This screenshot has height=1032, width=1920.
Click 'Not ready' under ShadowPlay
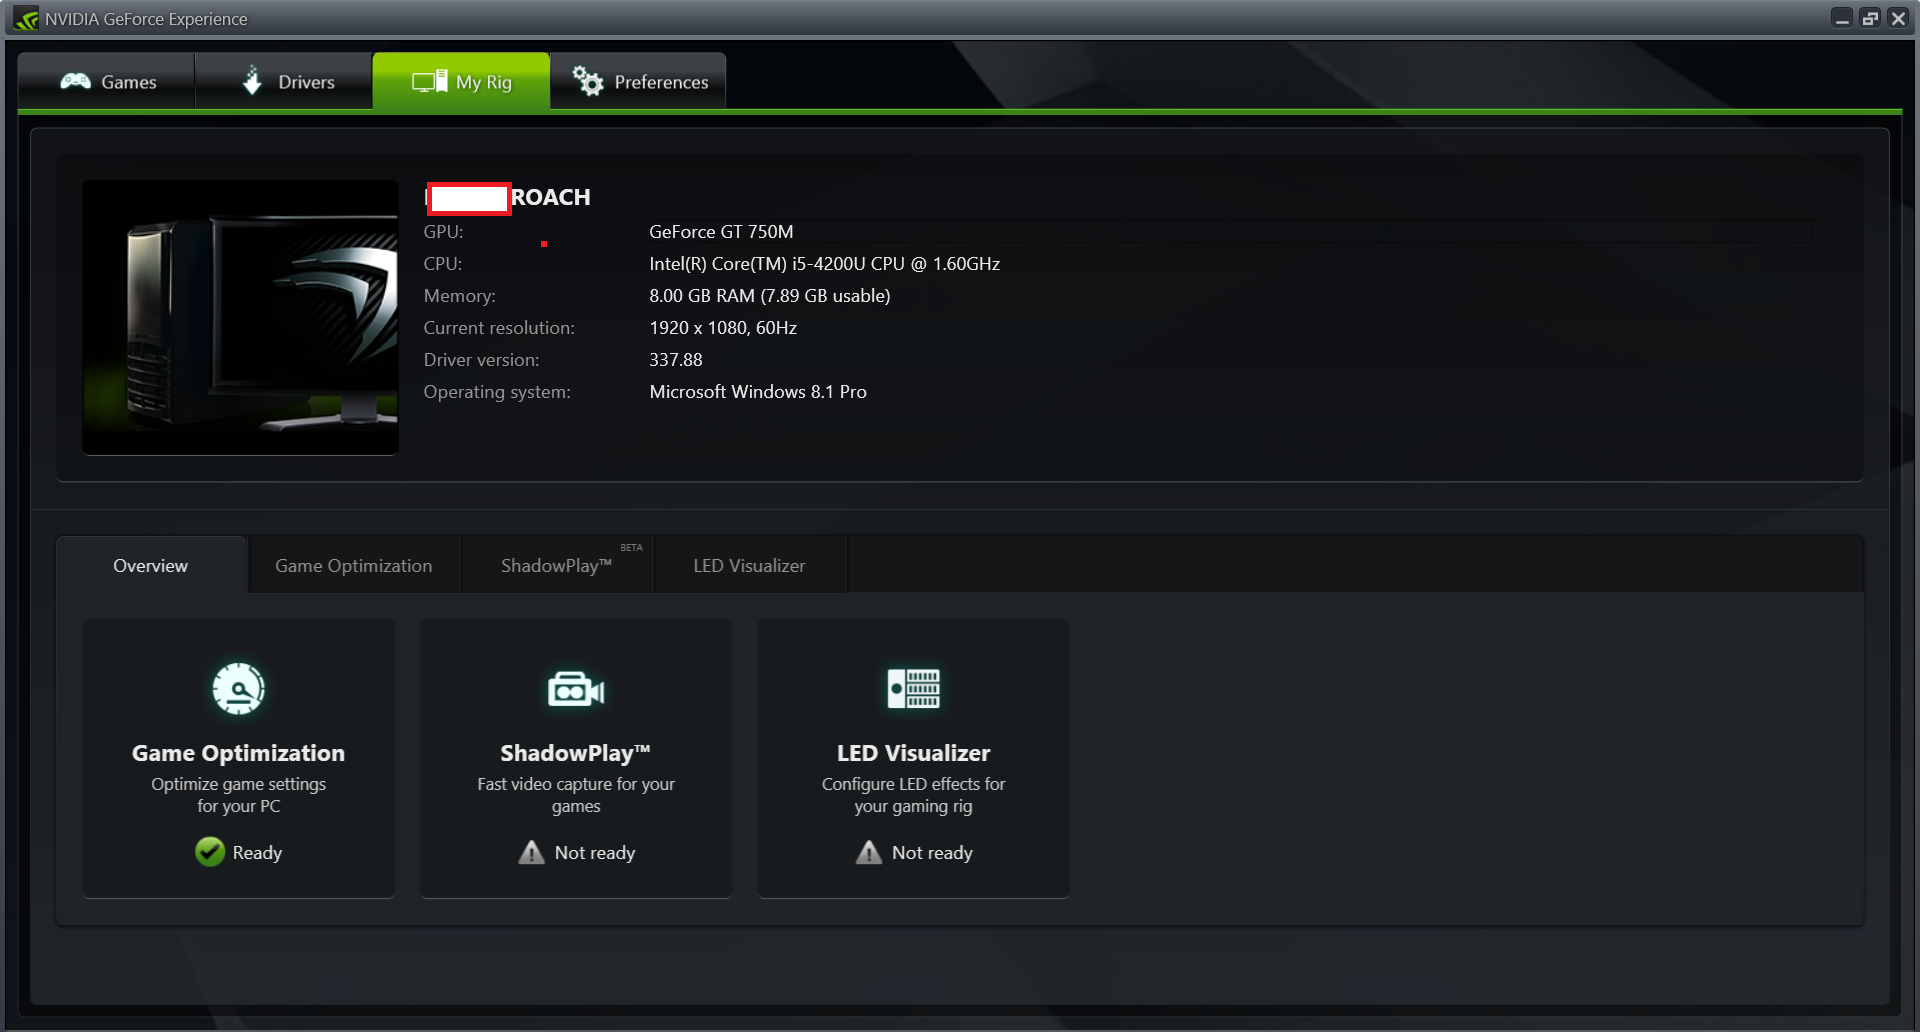tap(595, 853)
